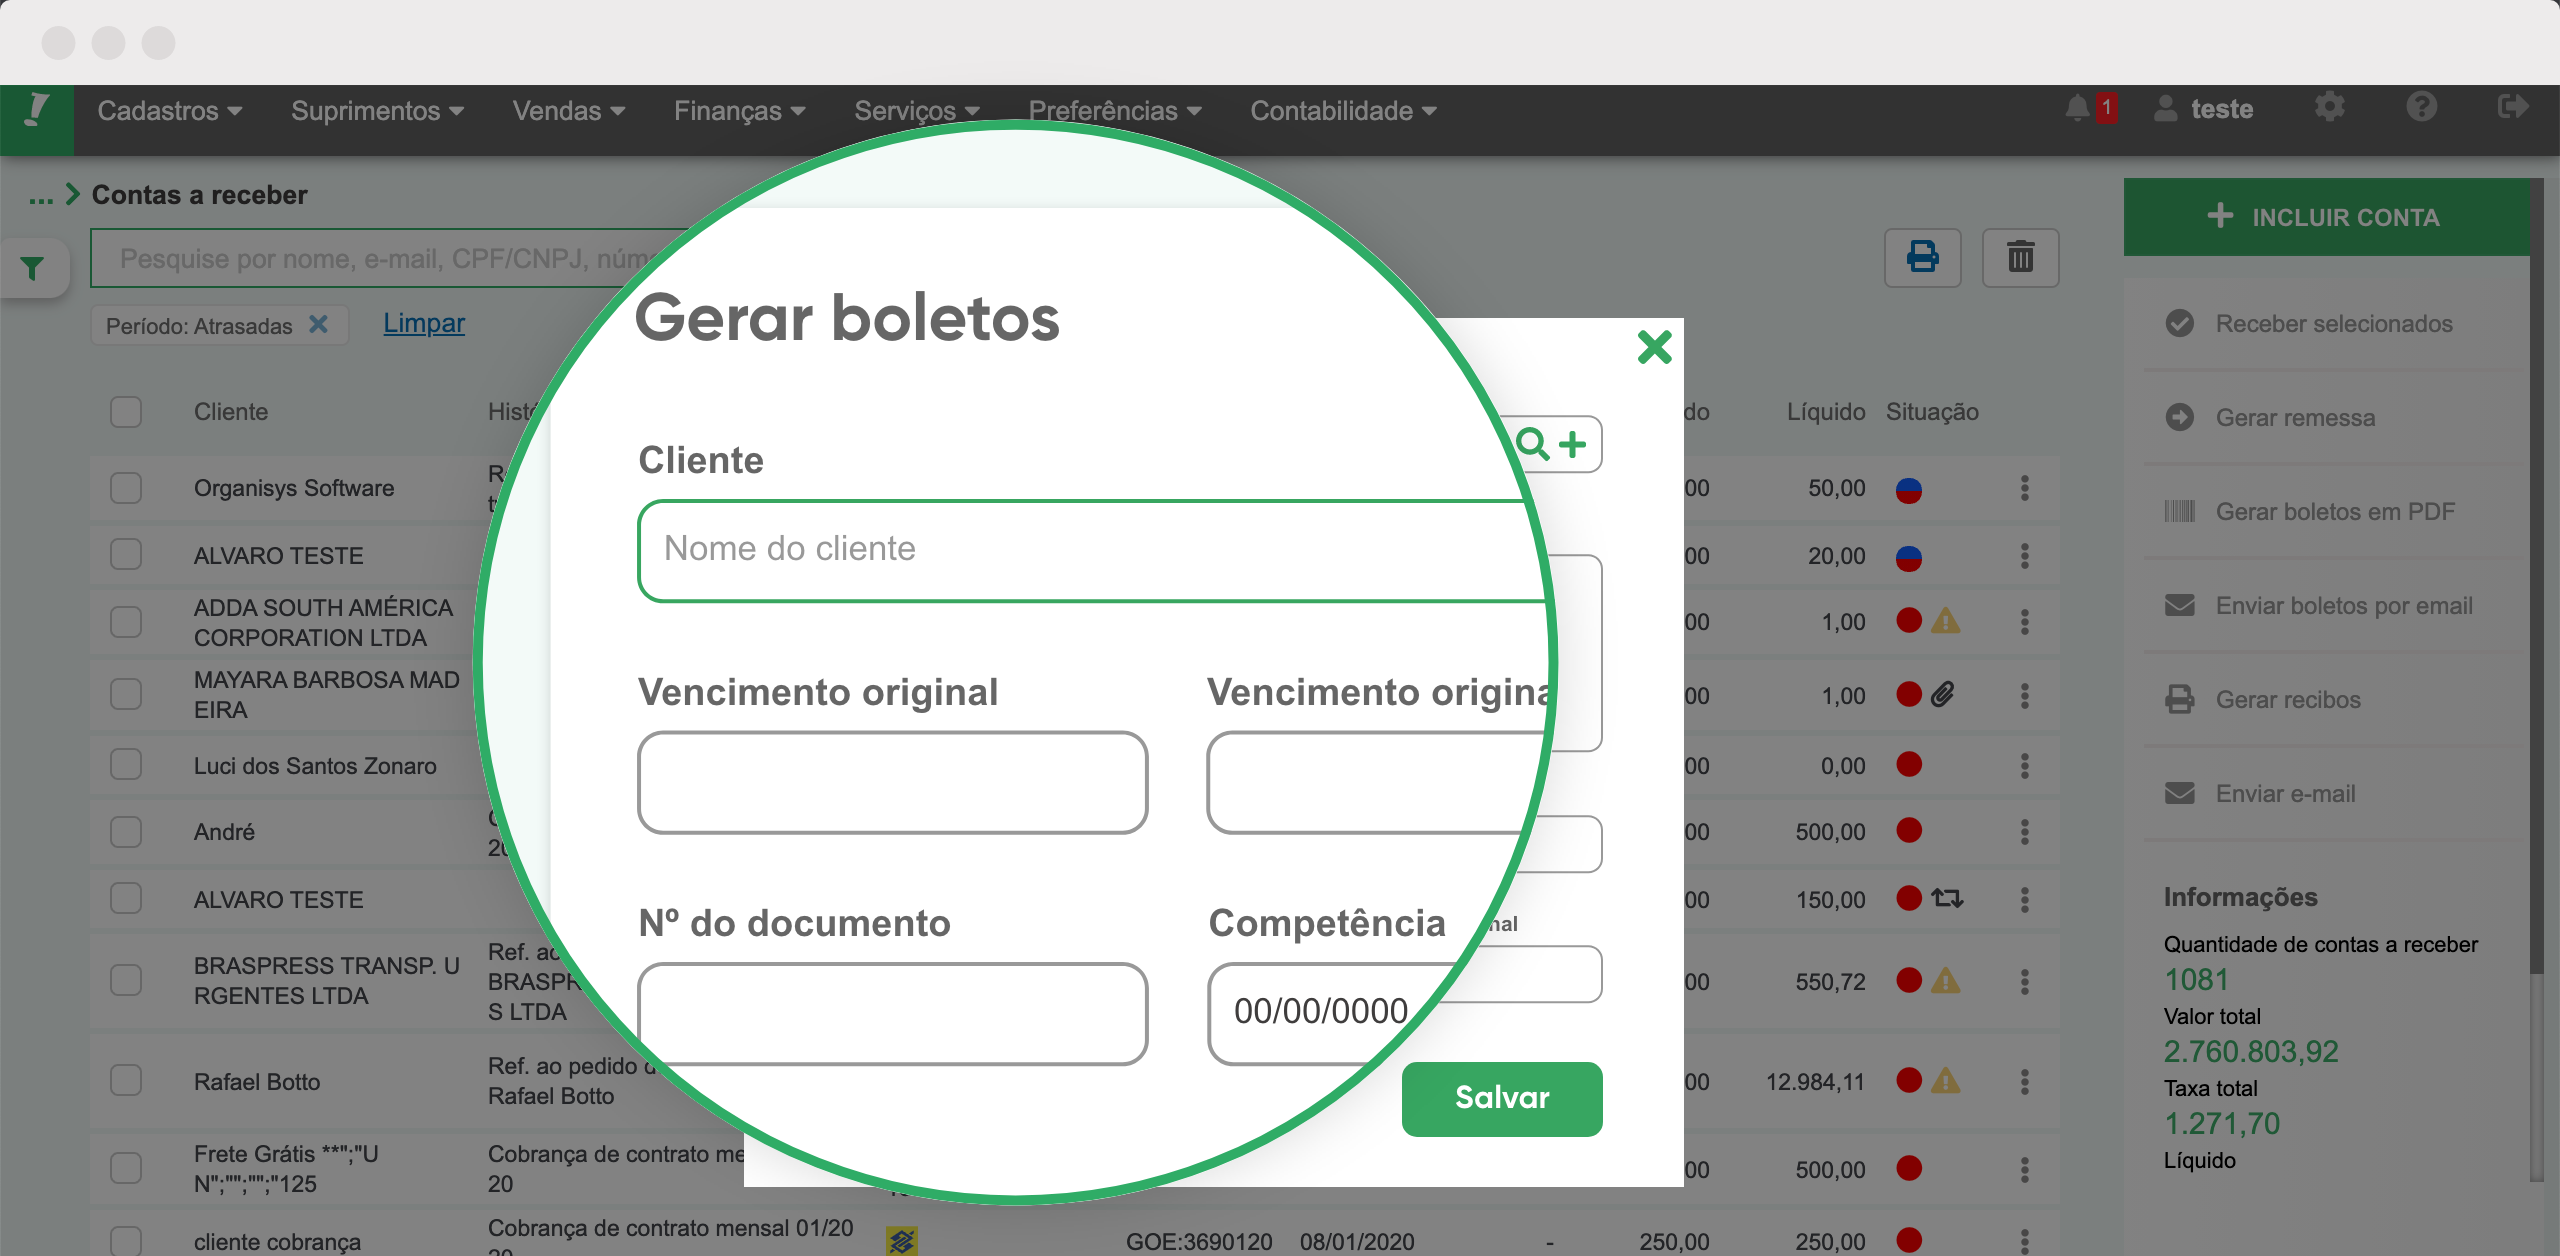The width and height of the screenshot is (2560, 1256).
Task: Open row menu for Luci dos Santos Zonaro
Action: pyautogui.click(x=2024, y=766)
